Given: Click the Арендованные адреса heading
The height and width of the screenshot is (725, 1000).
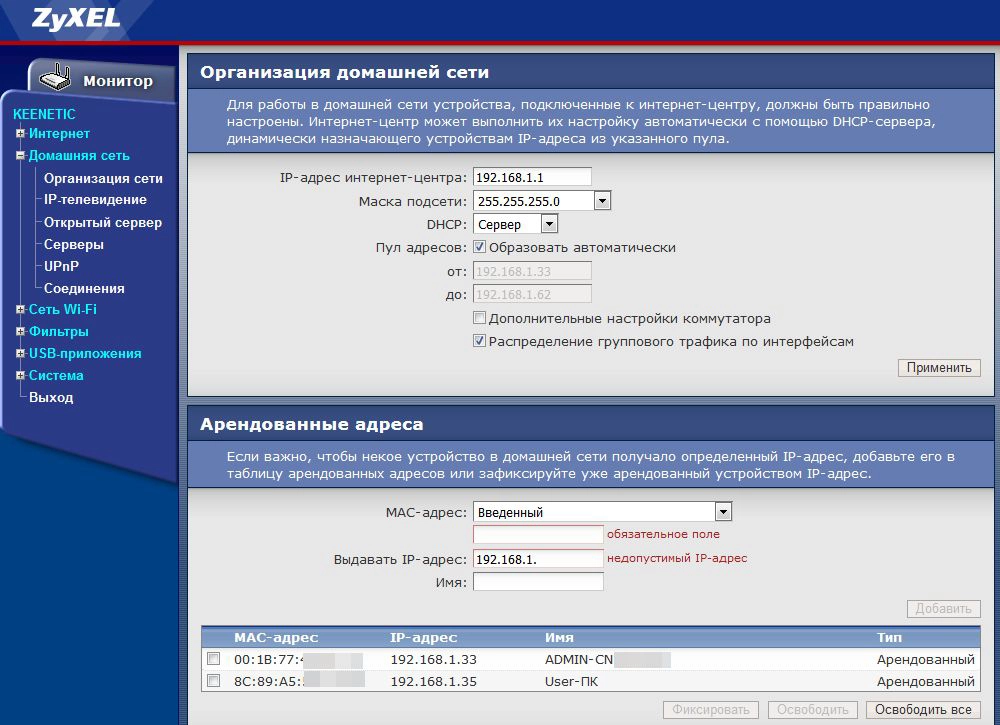Looking at the screenshot, I should (x=311, y=424).
